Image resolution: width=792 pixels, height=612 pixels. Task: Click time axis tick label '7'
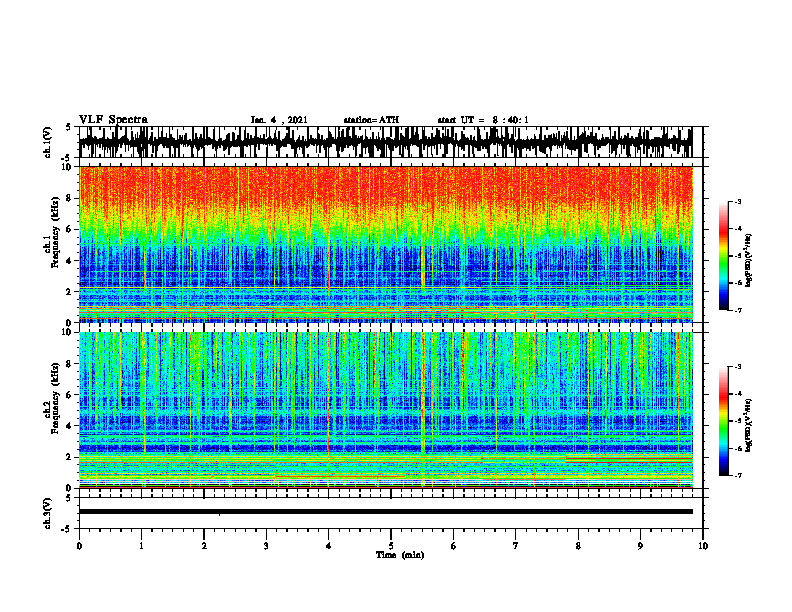click(516, 546)
